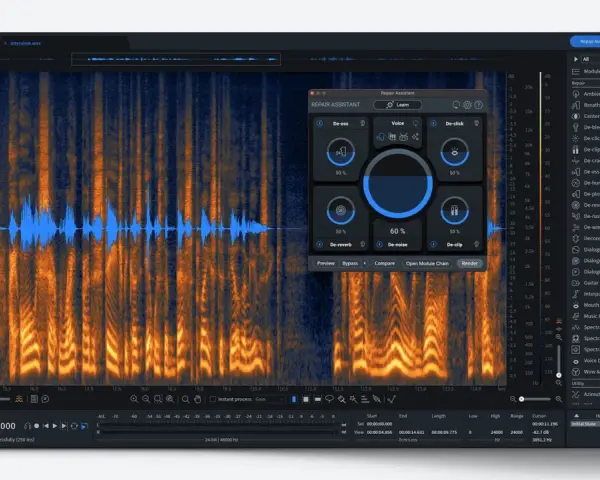Click the large De-noise 60% dial
Screen dimensions: 600x480
398,184
